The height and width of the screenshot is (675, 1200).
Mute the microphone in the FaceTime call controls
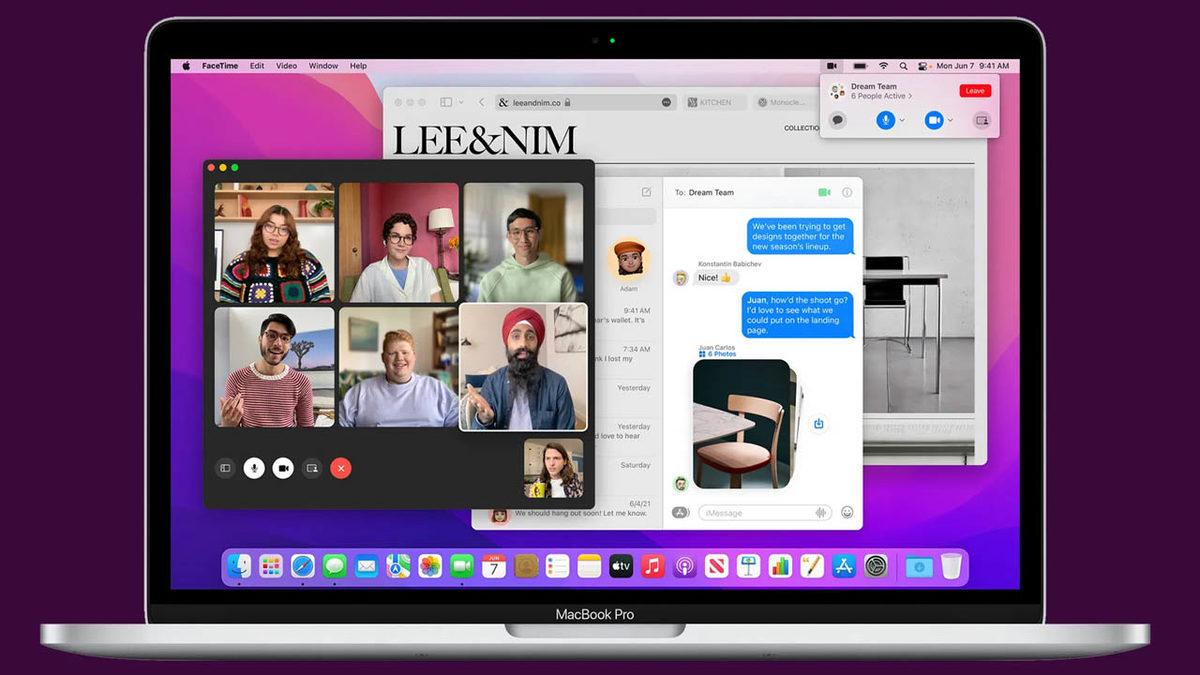coord(252,467)
